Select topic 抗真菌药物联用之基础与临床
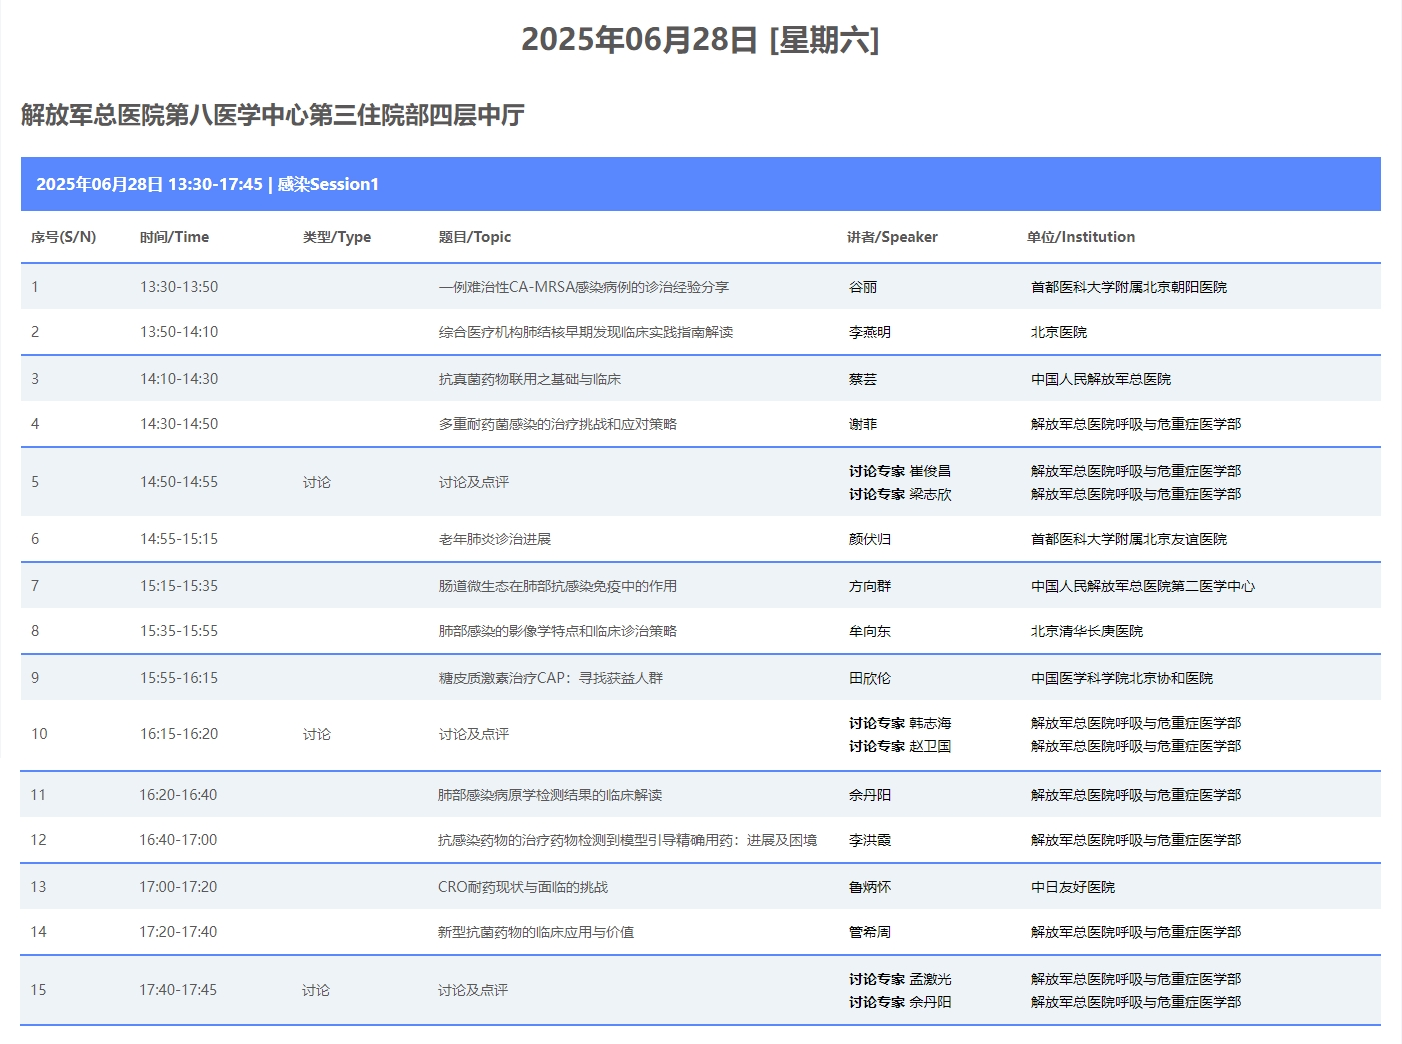Viewport: 1402px width, 1044px height. (x=530, y=379)
